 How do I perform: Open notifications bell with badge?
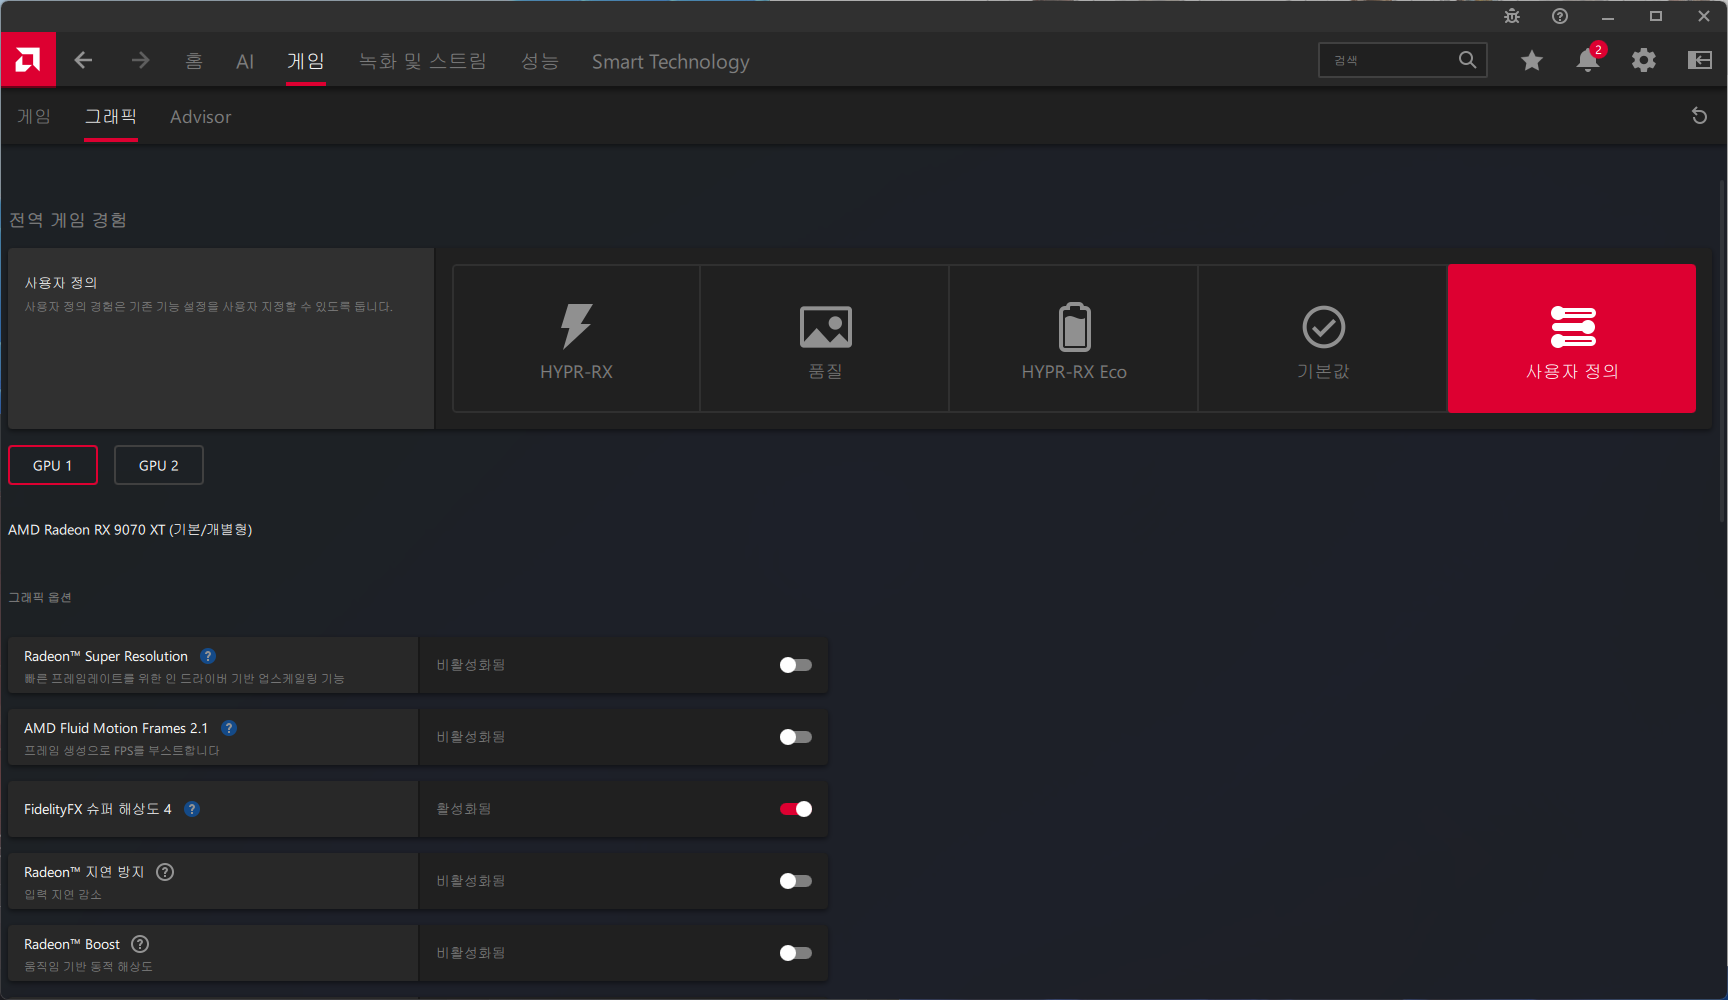pyautogui.click(x=1588, y=59)
